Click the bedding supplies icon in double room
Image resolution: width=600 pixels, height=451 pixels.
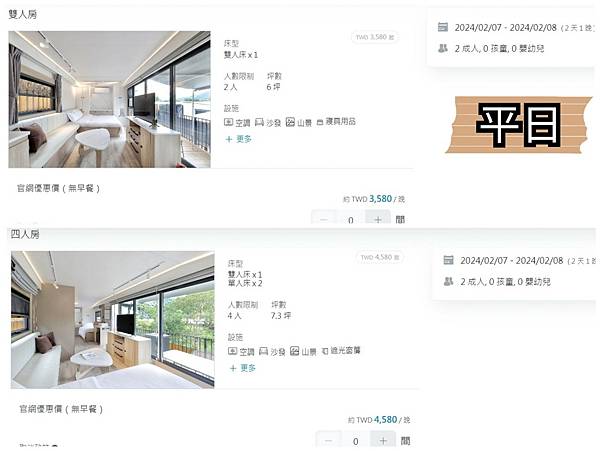click(320, 122)
